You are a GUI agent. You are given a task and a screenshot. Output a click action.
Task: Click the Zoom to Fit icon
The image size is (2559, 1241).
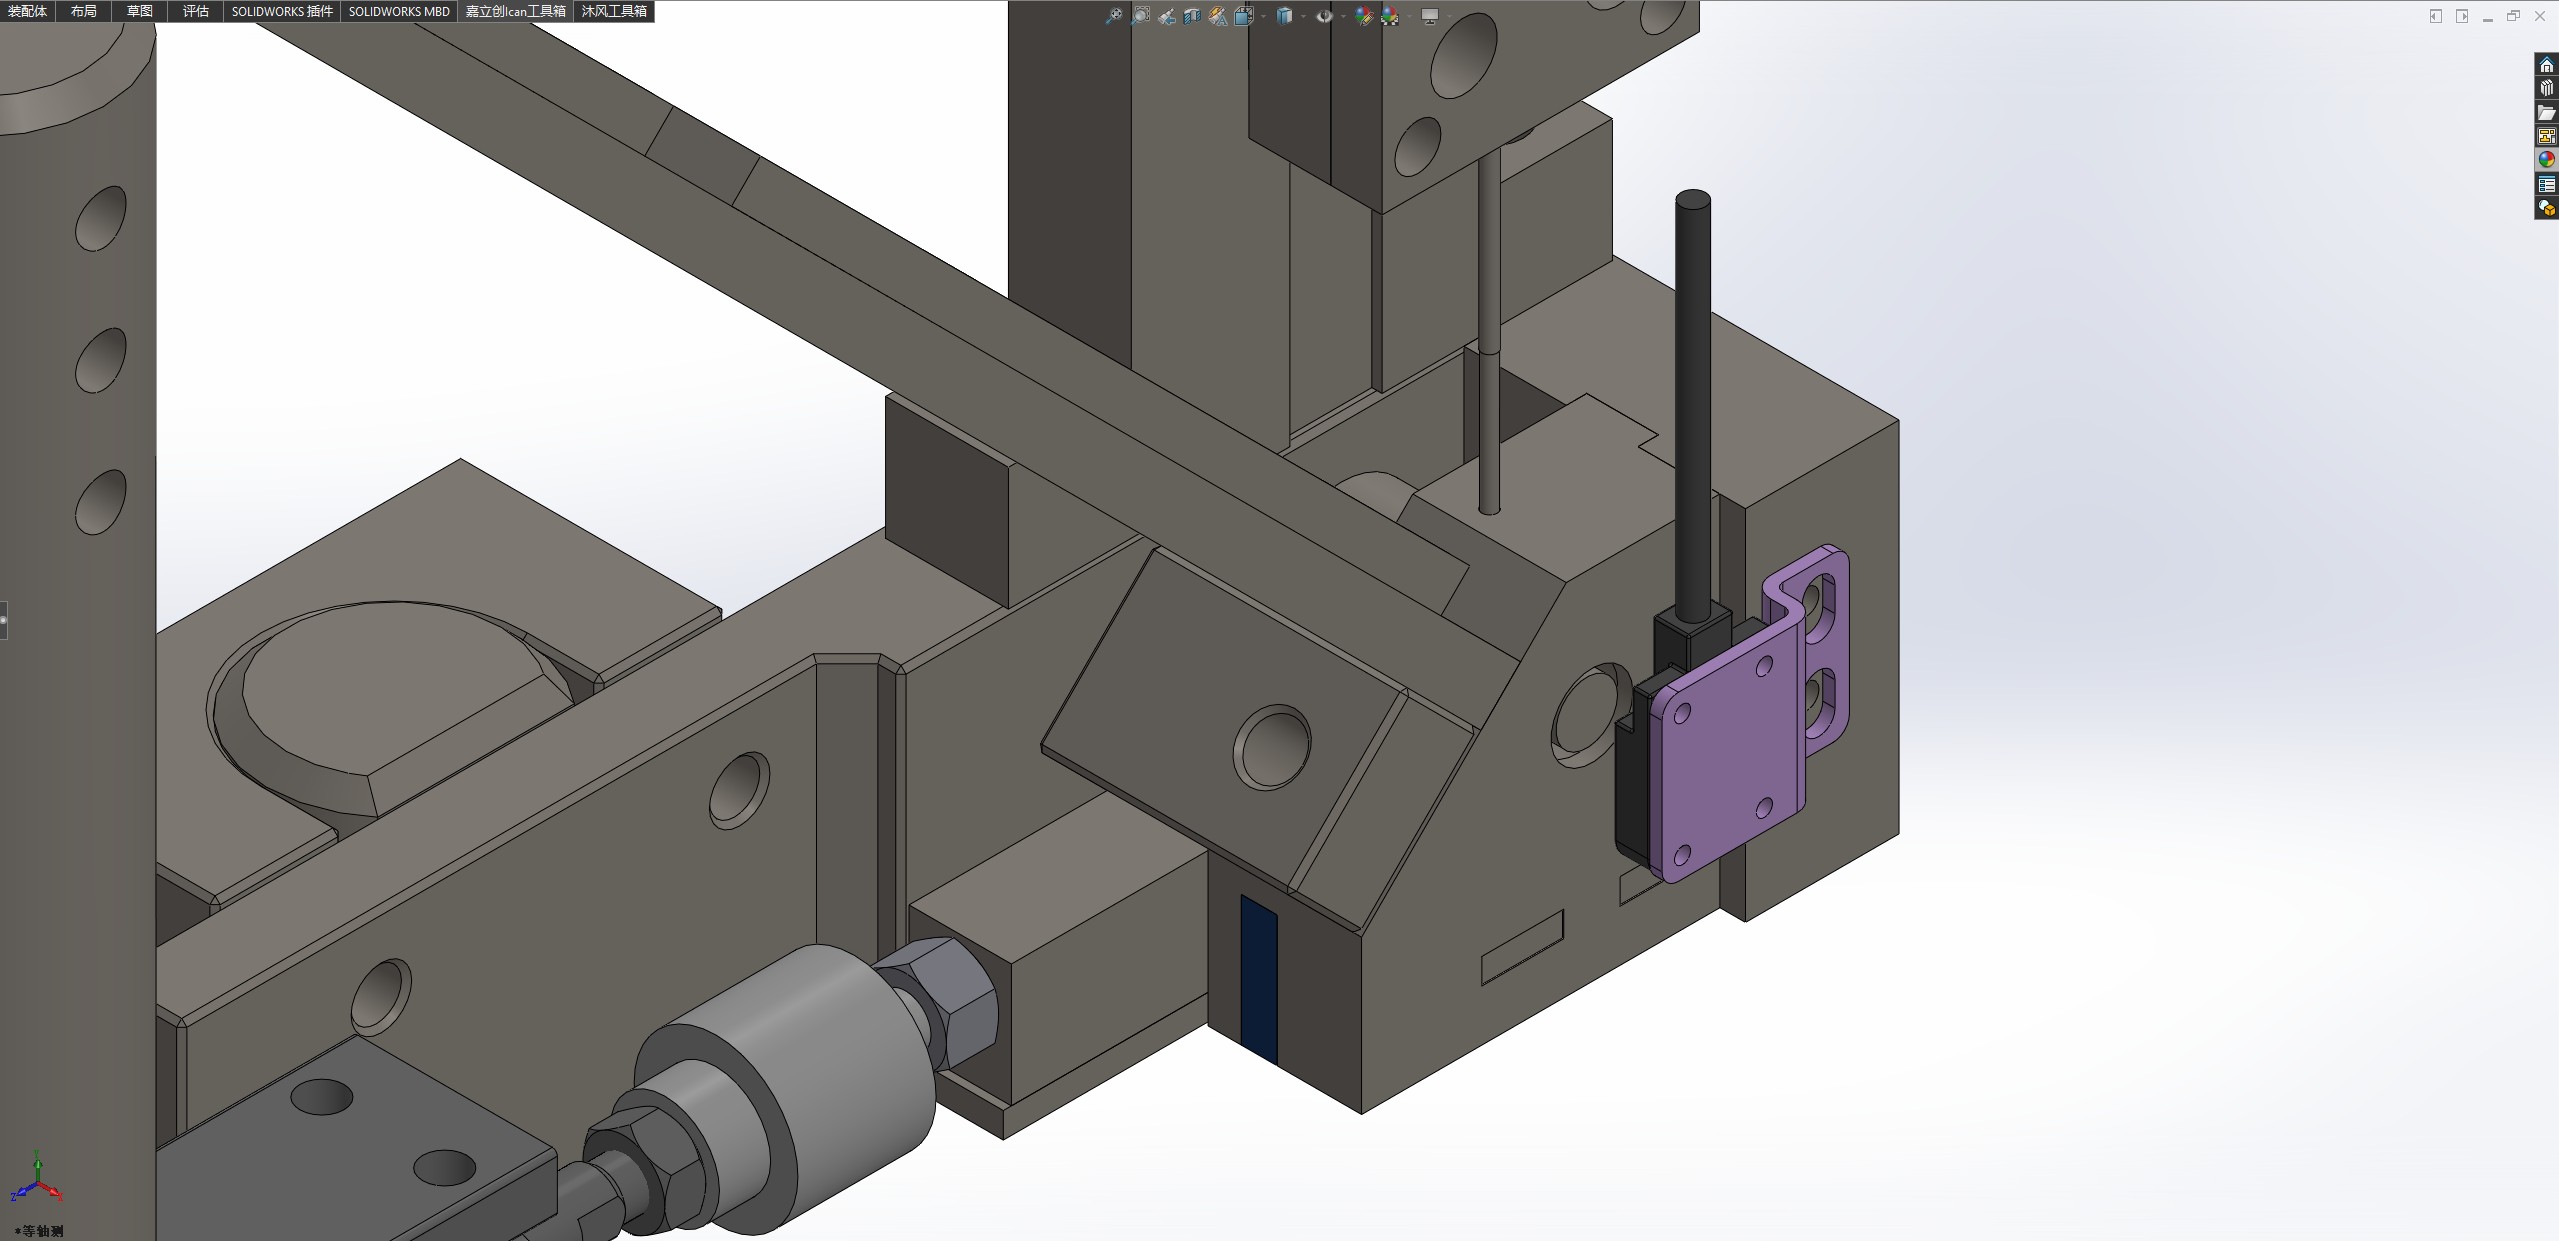pyautogui.click(x=1114, y=16)
